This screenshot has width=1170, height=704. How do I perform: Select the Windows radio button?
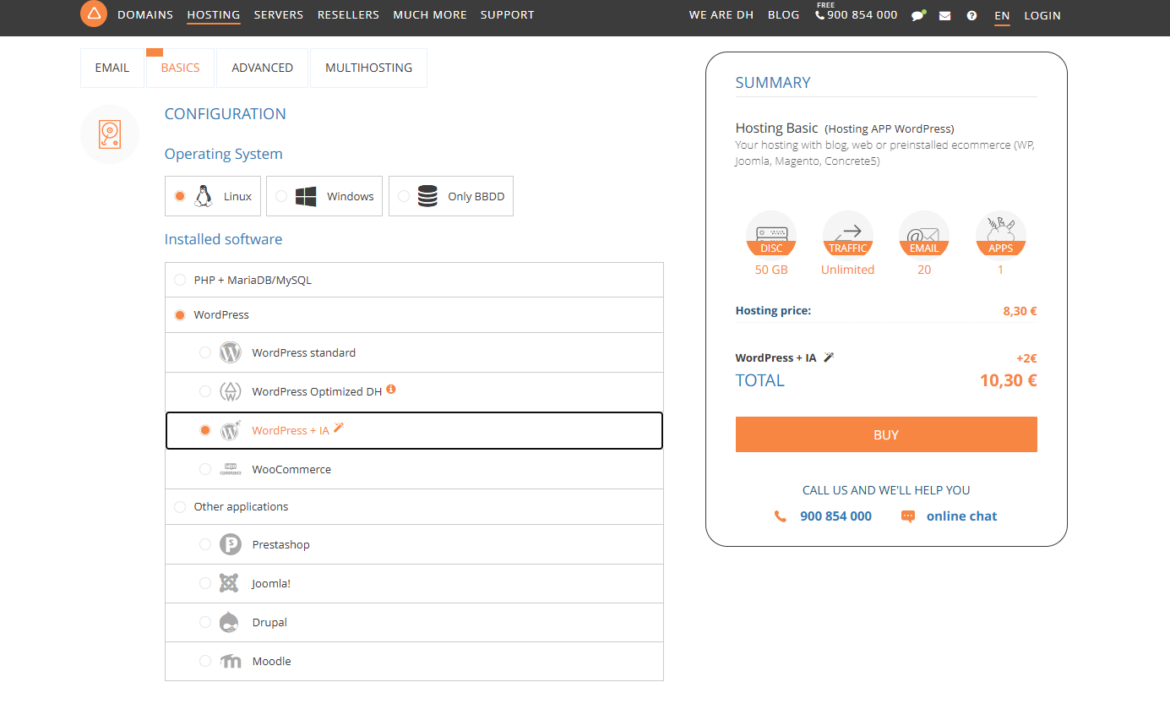281,196
